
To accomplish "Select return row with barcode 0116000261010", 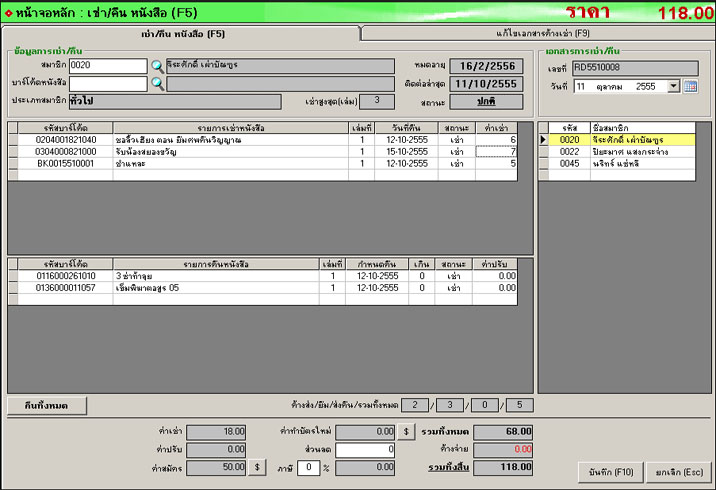I will click(263, 276).
